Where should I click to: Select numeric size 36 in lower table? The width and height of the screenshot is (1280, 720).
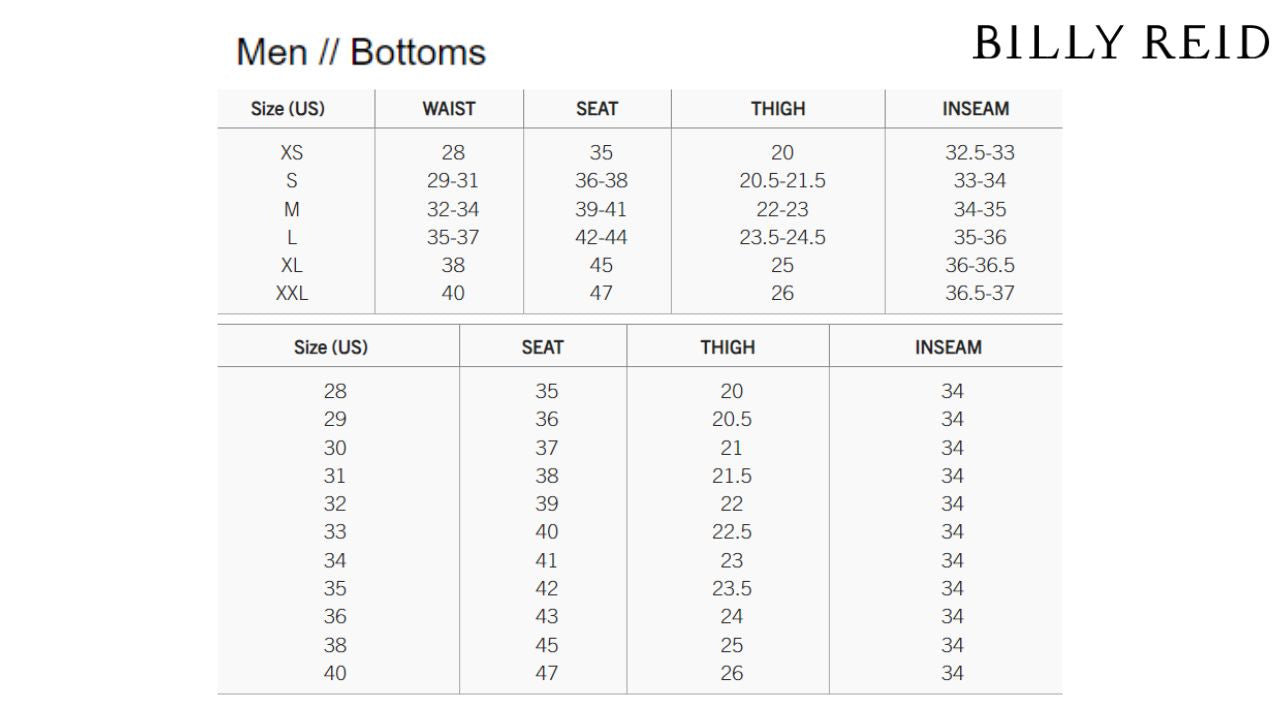tap(335, 616)
